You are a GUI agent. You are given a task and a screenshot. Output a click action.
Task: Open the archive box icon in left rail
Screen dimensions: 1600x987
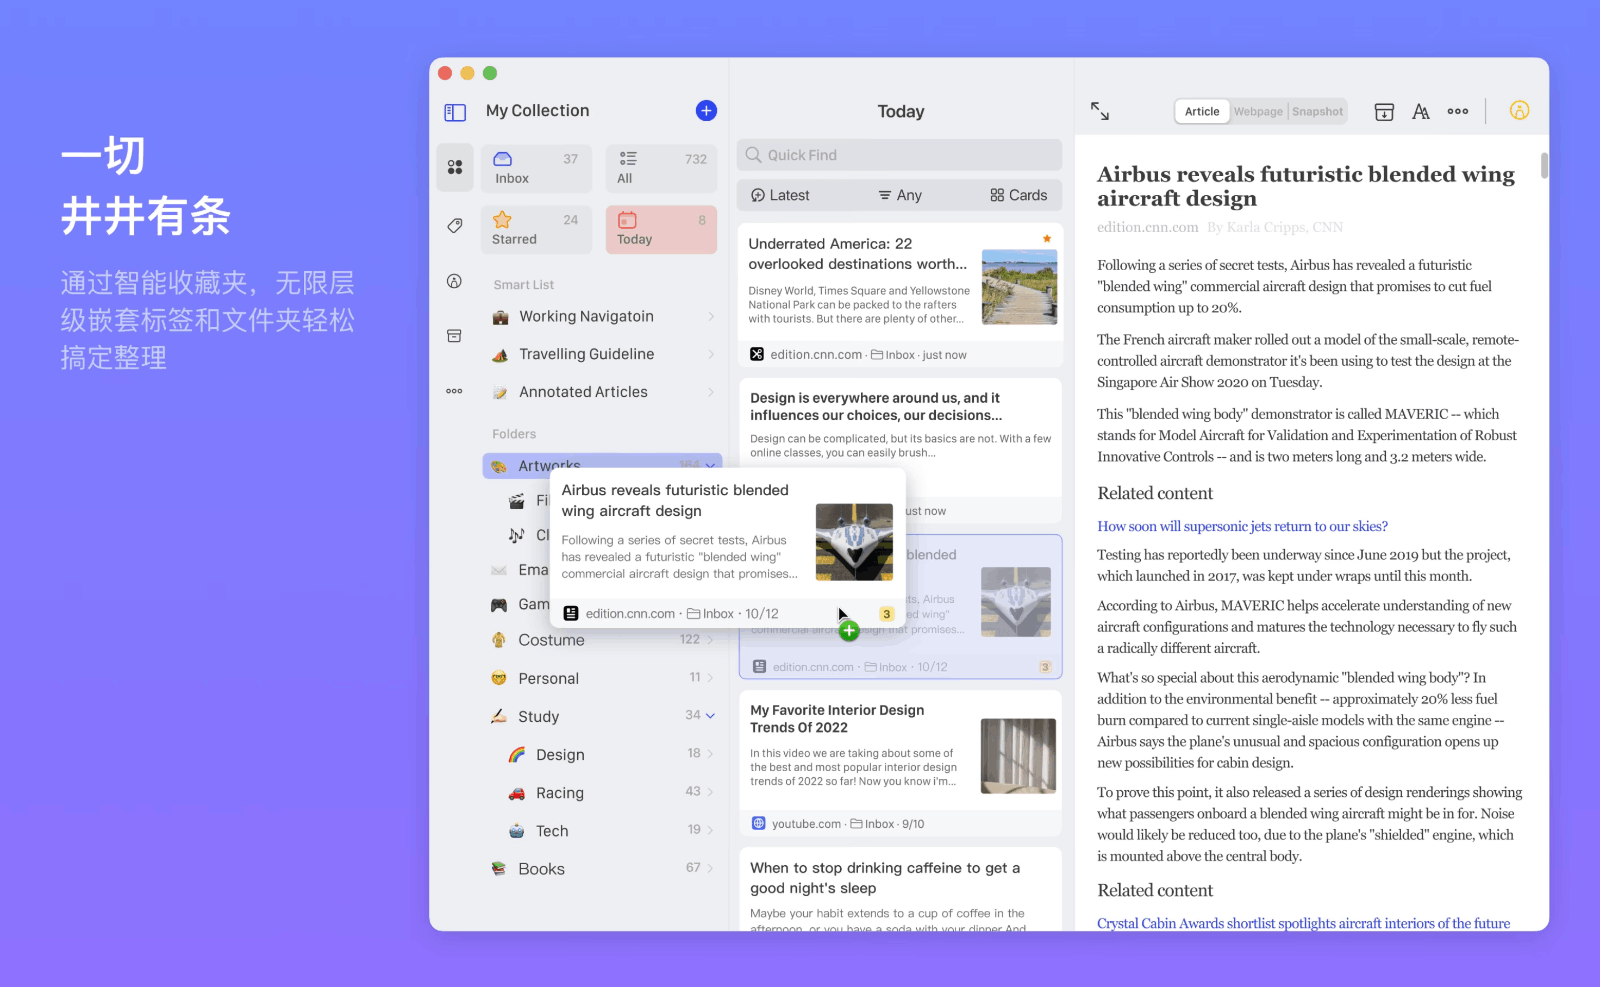tap(455, 336)
